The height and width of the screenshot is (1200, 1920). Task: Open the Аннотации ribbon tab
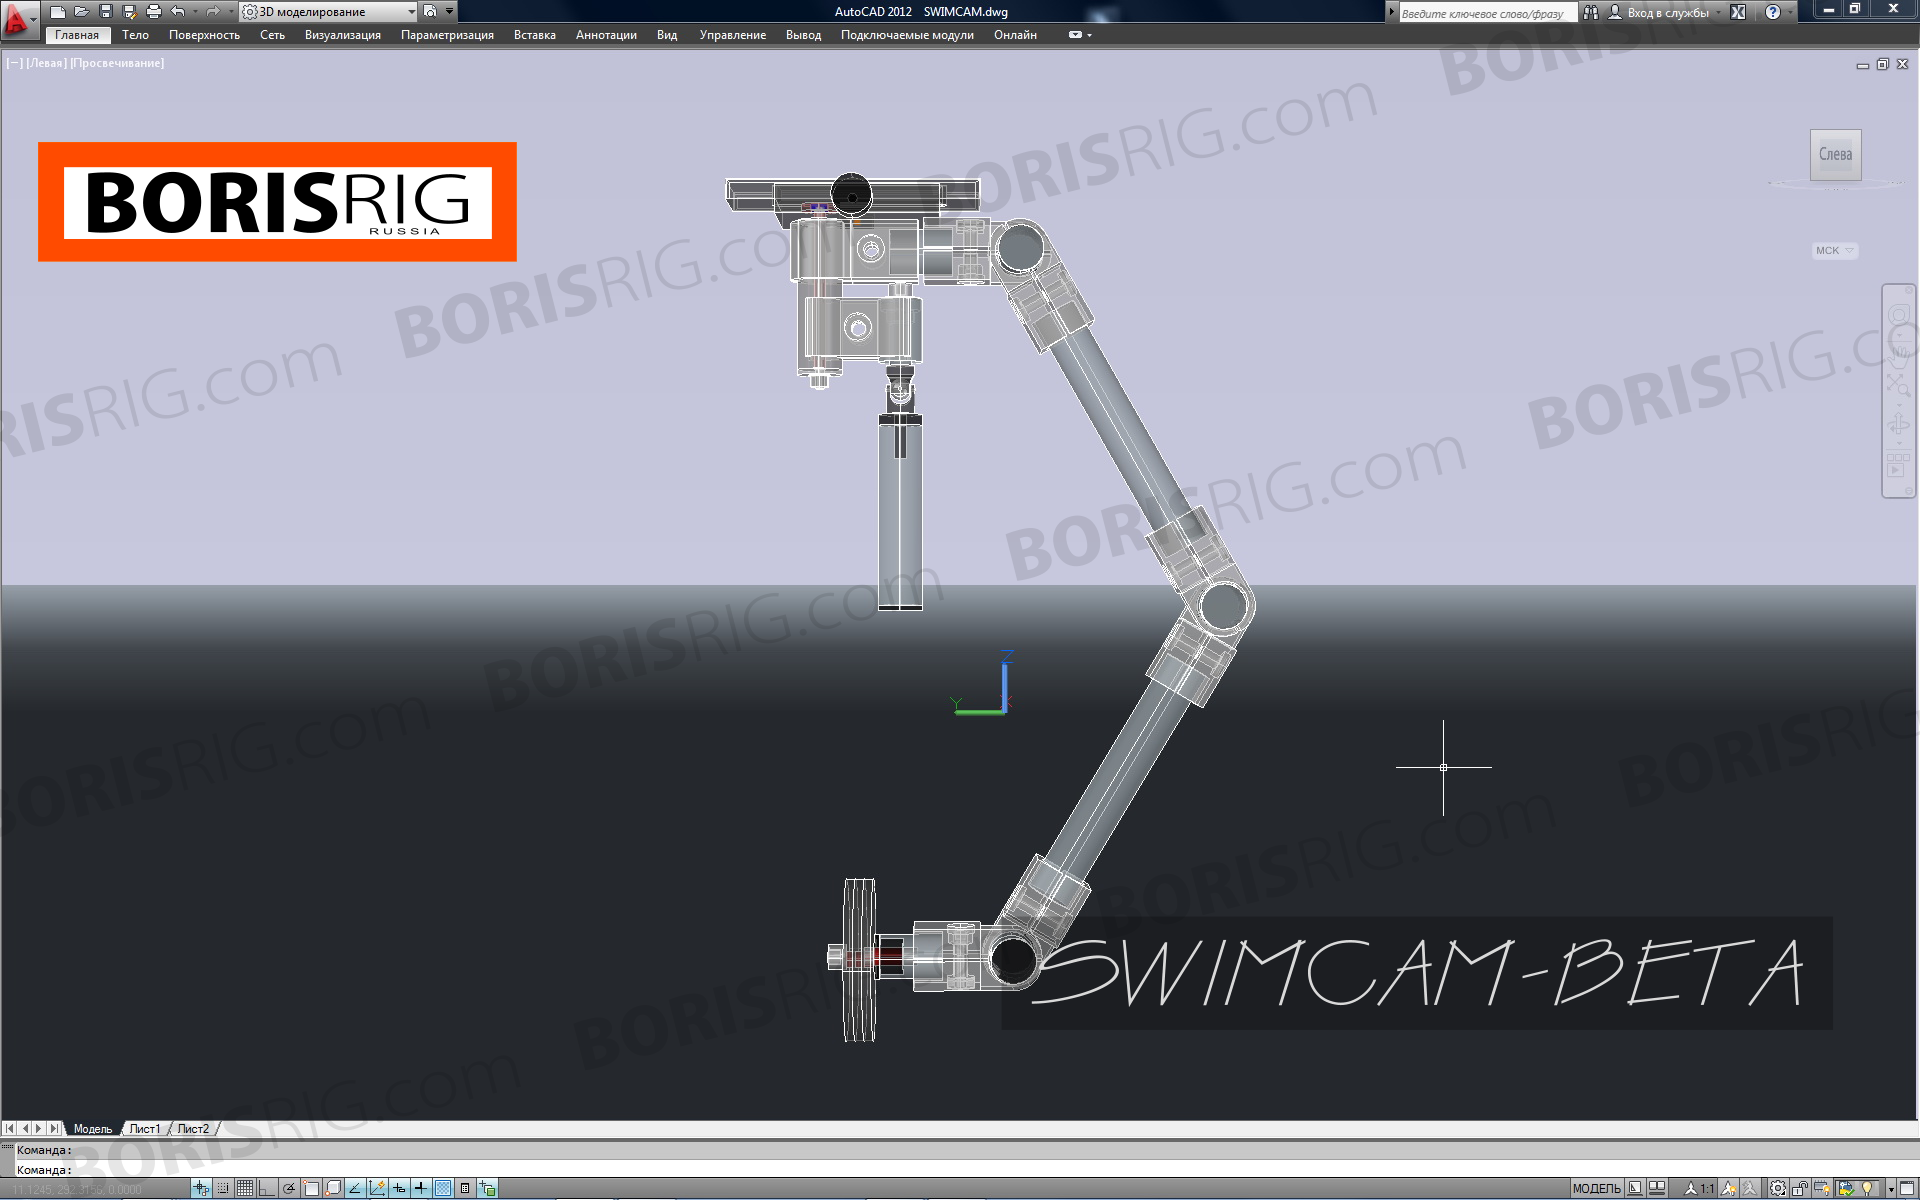606,35
